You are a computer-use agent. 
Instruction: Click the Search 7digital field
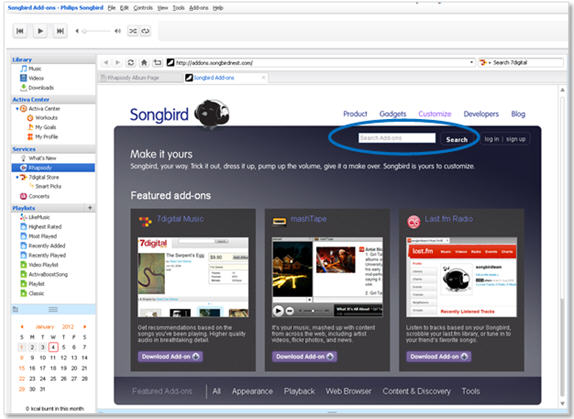pos(527,63)
